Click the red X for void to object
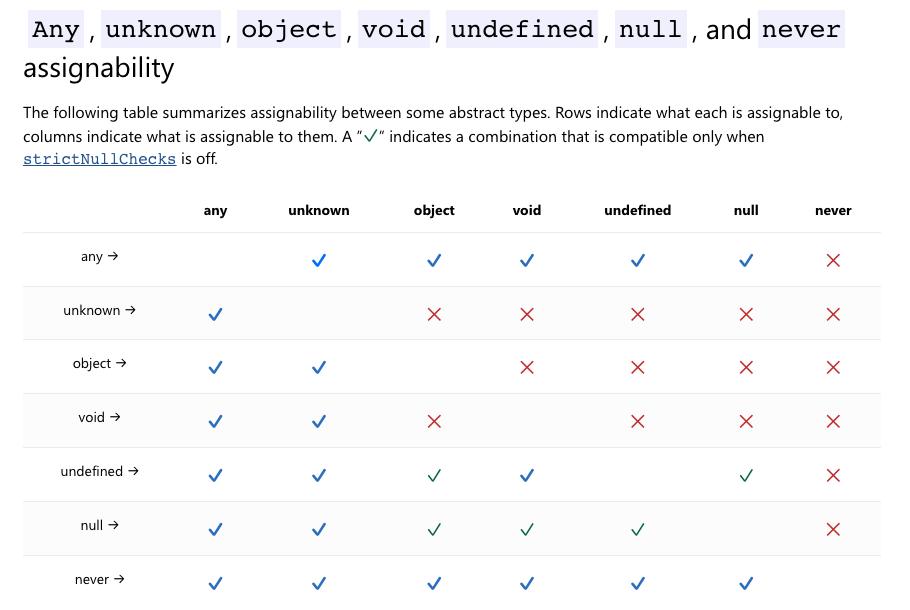Viewport: 910px width, 610px height. (434, 421)
